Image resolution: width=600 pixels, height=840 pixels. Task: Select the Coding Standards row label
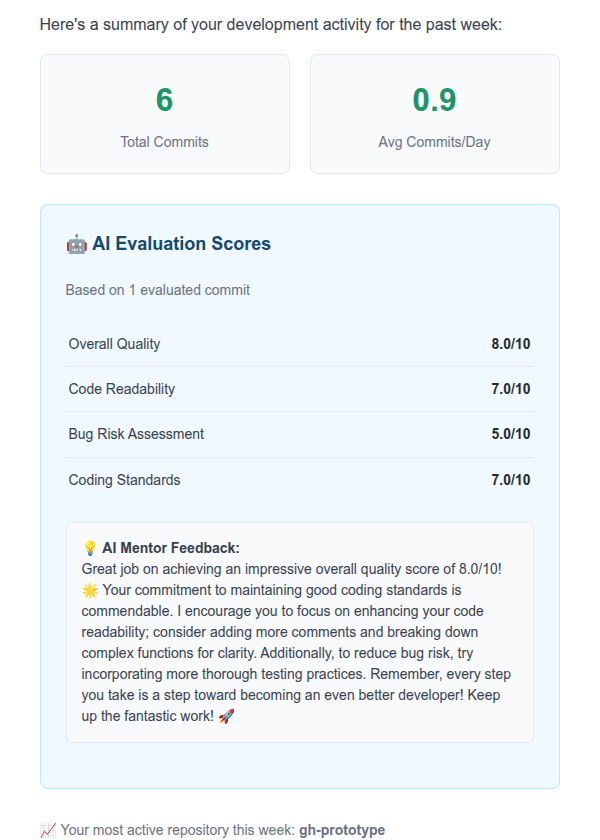point(124,480)
